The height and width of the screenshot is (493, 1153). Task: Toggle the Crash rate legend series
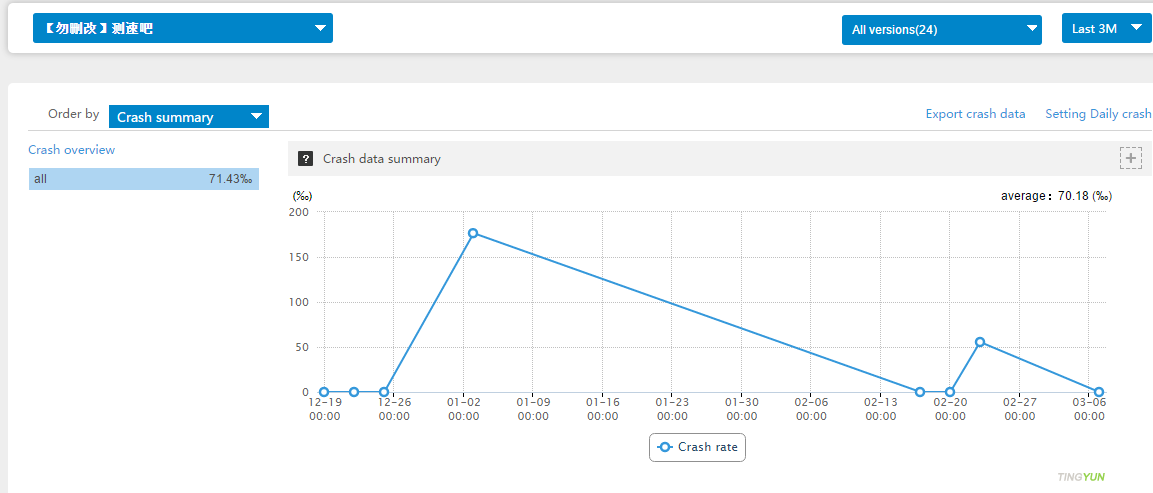click(x=697, y=447)
